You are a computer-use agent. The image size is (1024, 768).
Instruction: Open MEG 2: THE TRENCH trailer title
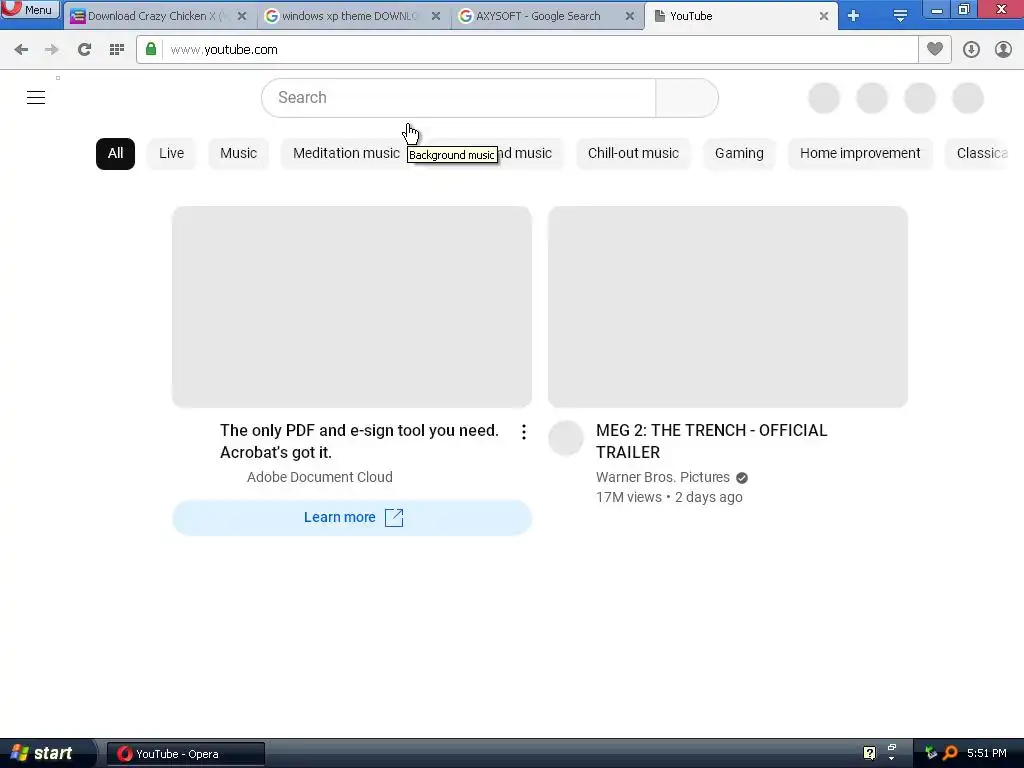pos(712,441)
